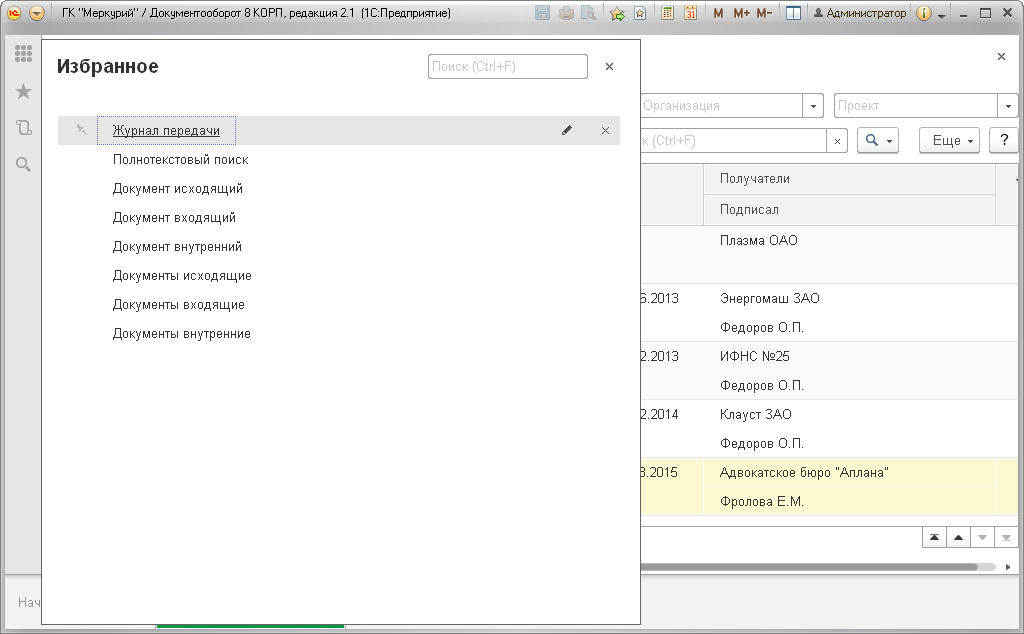Image resolution: width=1024 pixels, height=634 pixels.
Task: Remove 'Журнал передачи' from favorites
Action: 605,131
